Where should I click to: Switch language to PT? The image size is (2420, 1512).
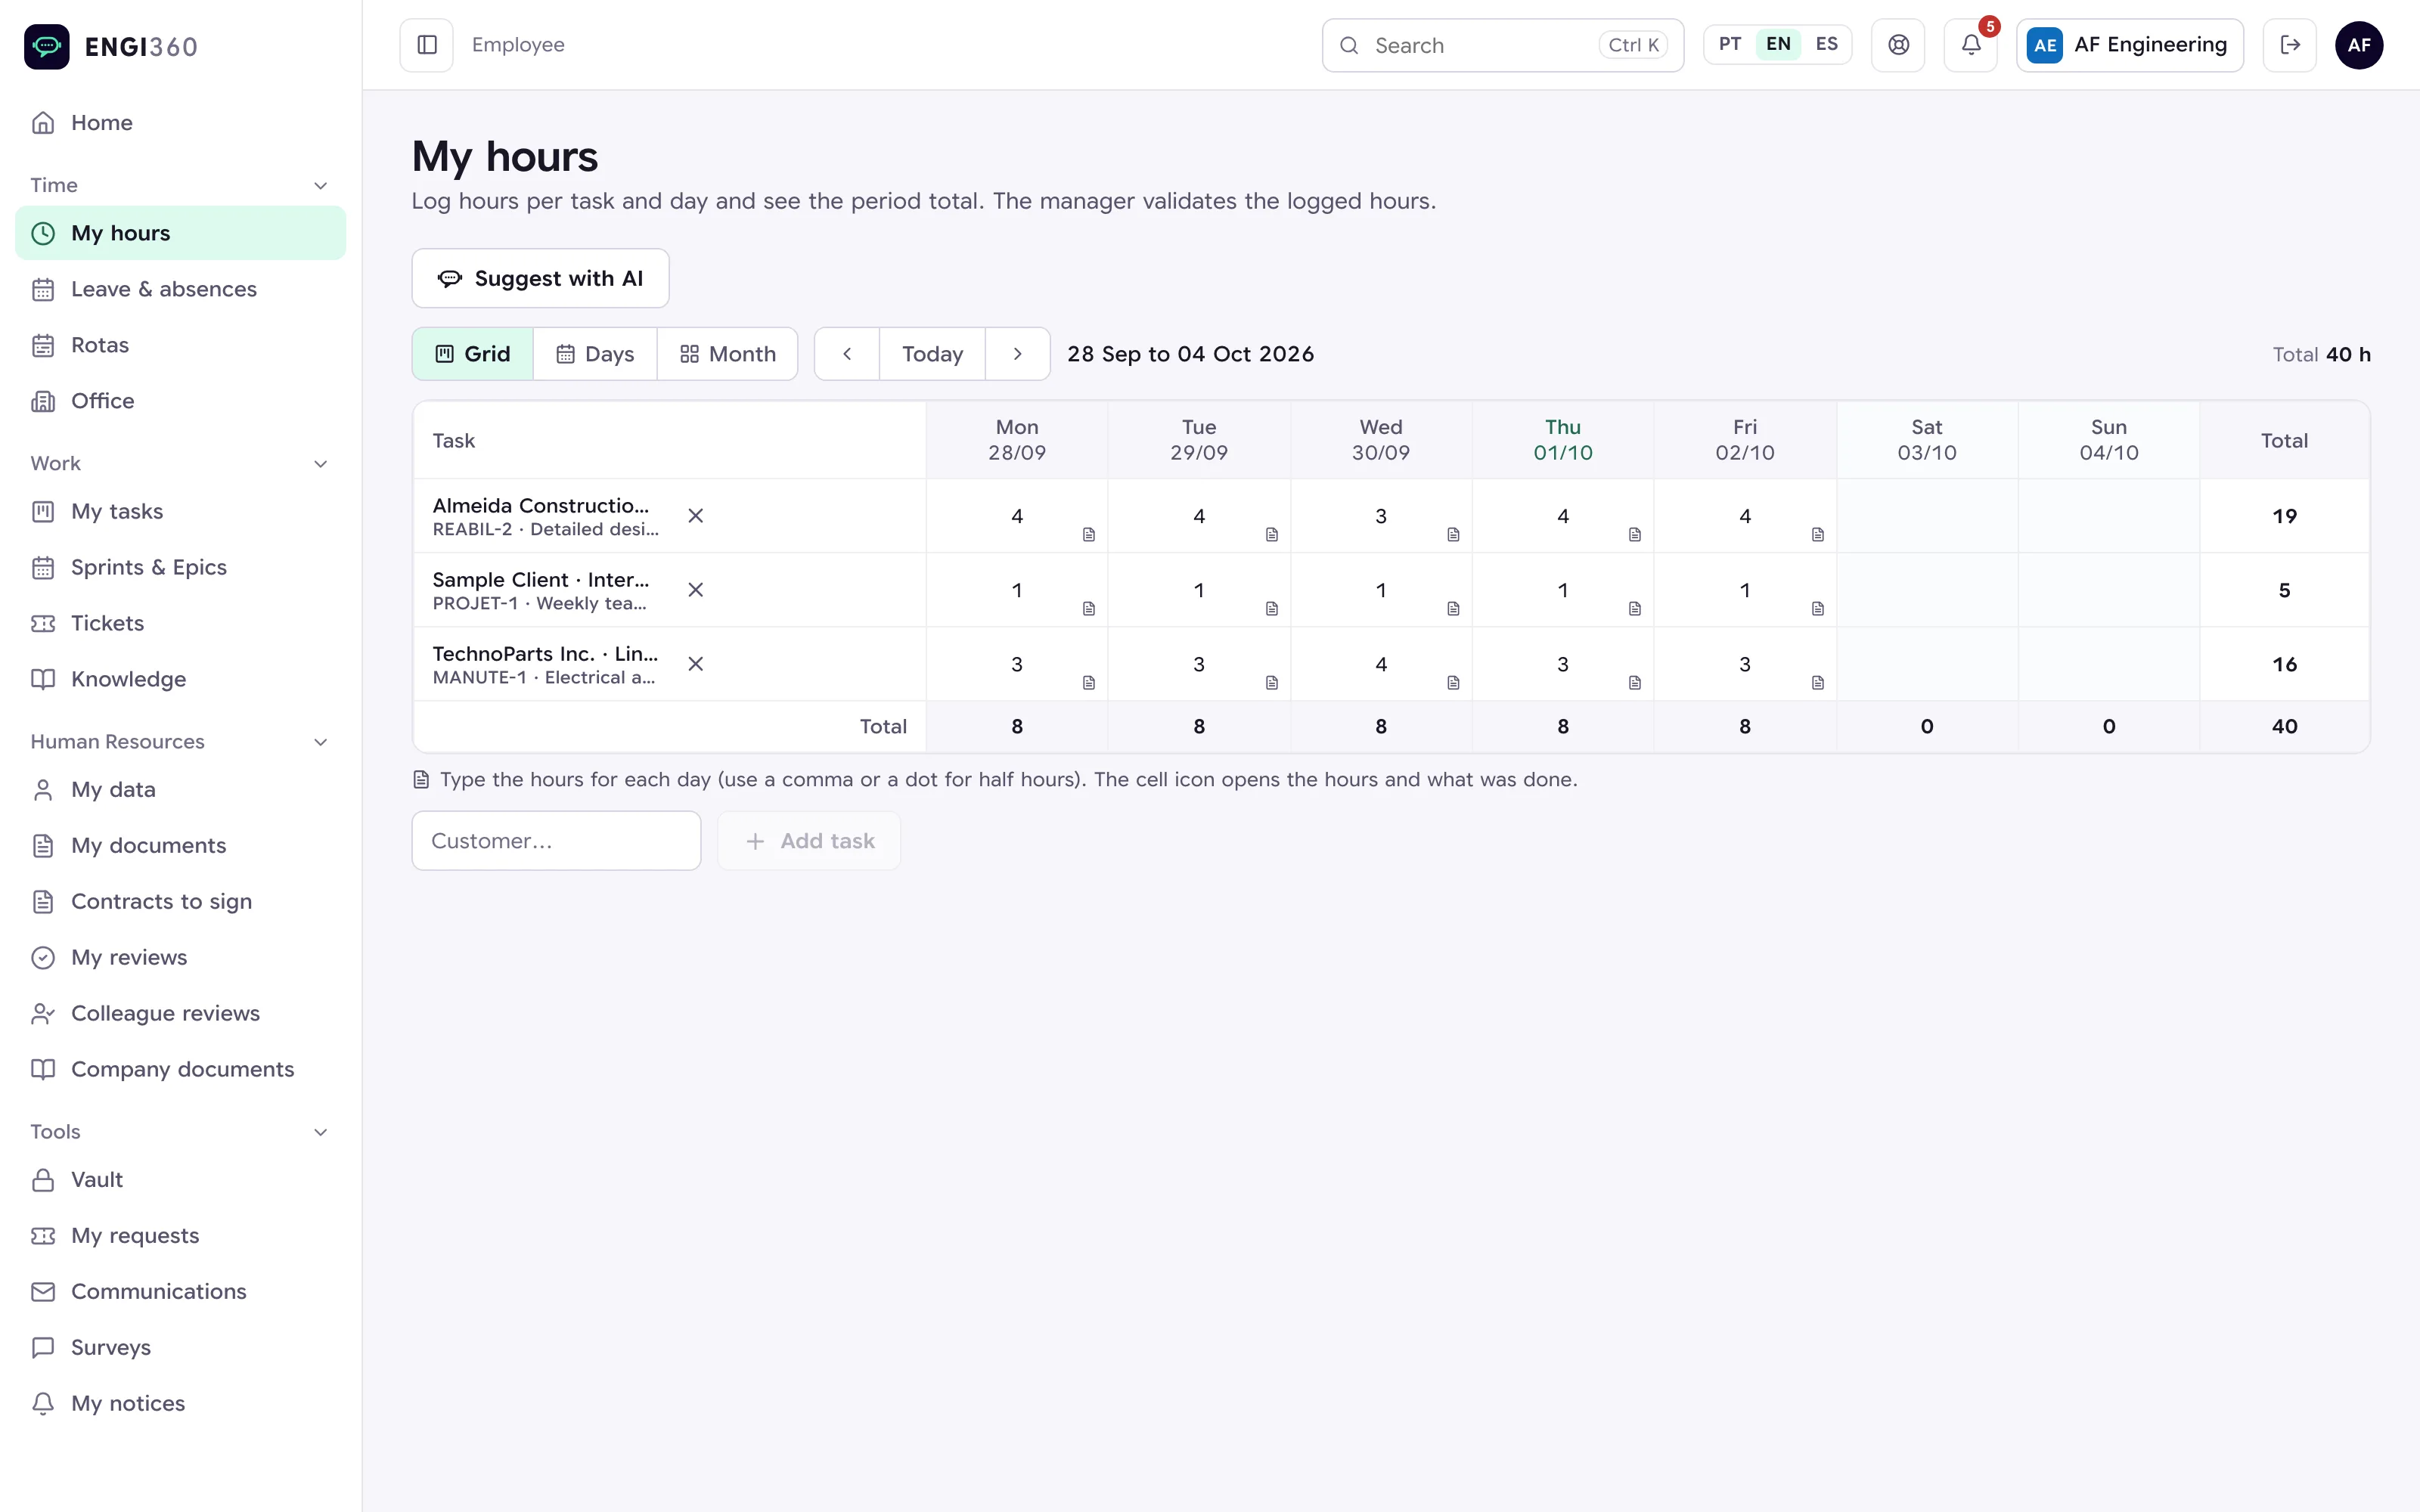1730,44
